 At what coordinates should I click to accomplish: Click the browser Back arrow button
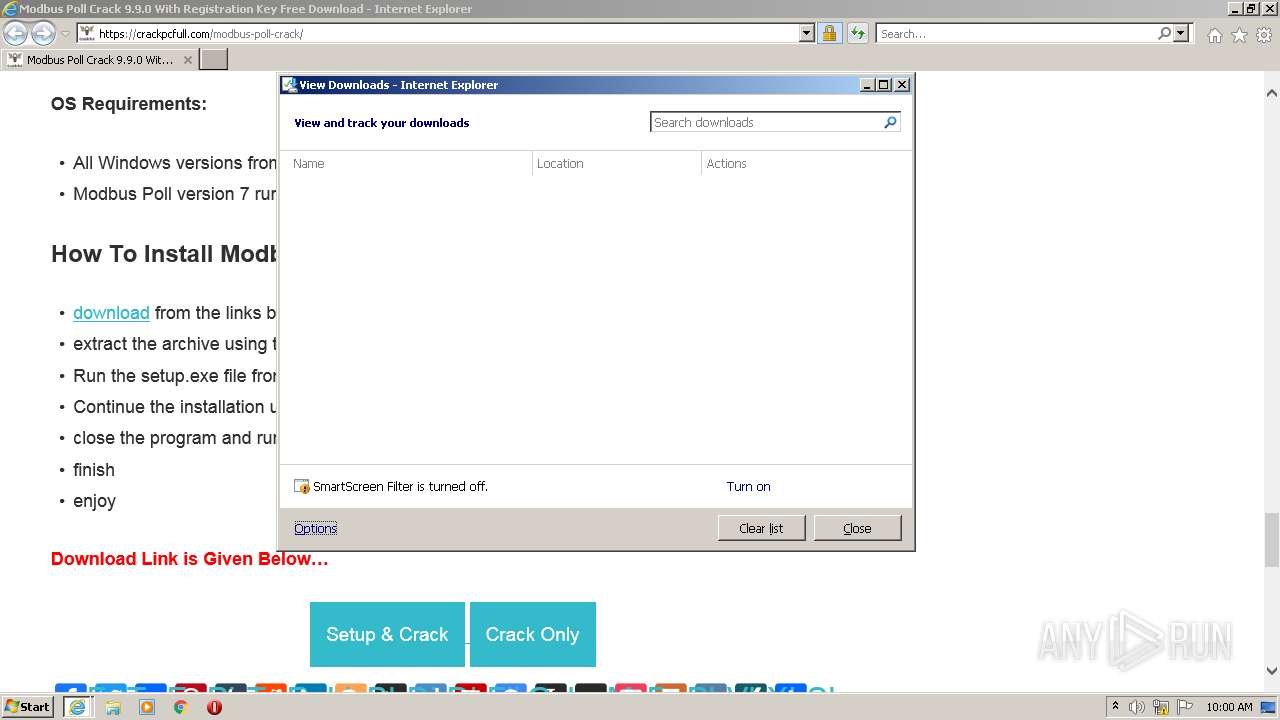pyautogui.click(x=15, y=33)
